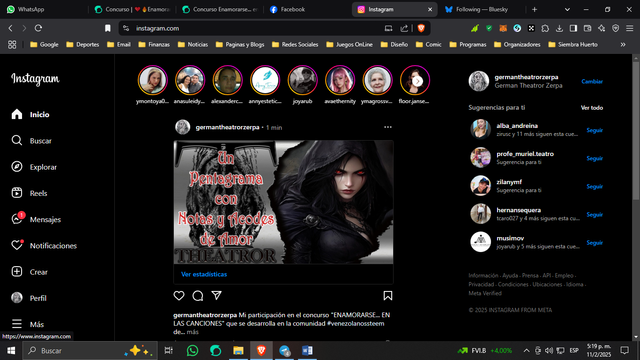
Task: Expand tab search dropdown arrow
Action: [x=567, y=9]
